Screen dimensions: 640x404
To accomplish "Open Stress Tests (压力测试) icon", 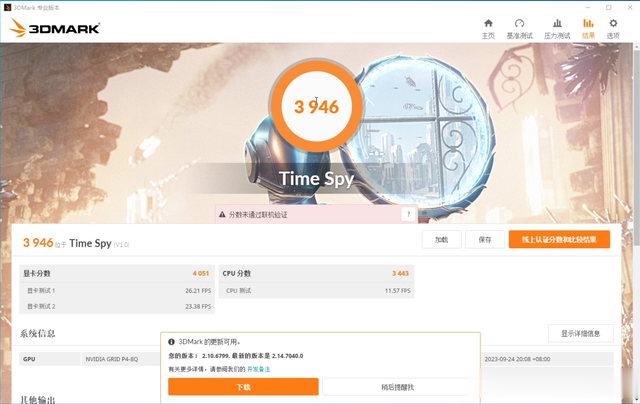I will (x=557, y=24).
